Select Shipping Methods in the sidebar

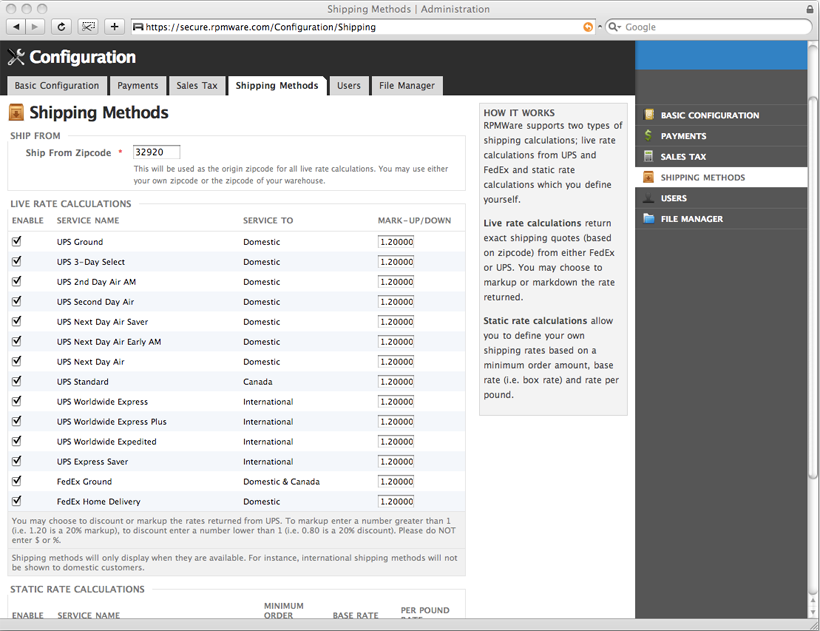coord(721,177)
